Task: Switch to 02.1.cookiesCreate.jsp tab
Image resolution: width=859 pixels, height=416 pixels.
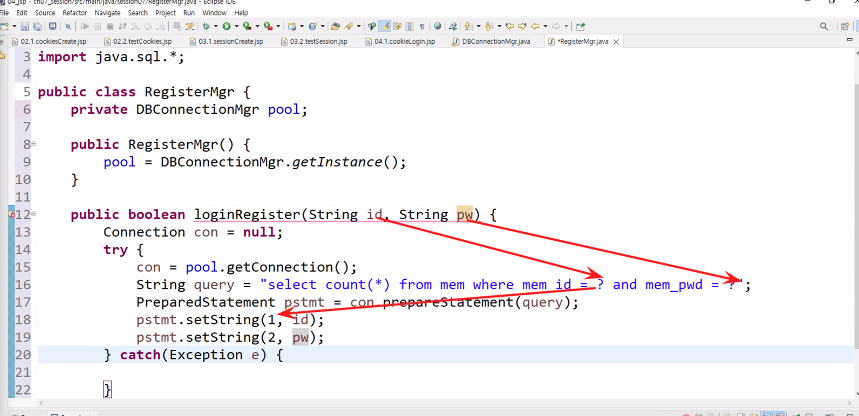Action: tap(48, 42)
